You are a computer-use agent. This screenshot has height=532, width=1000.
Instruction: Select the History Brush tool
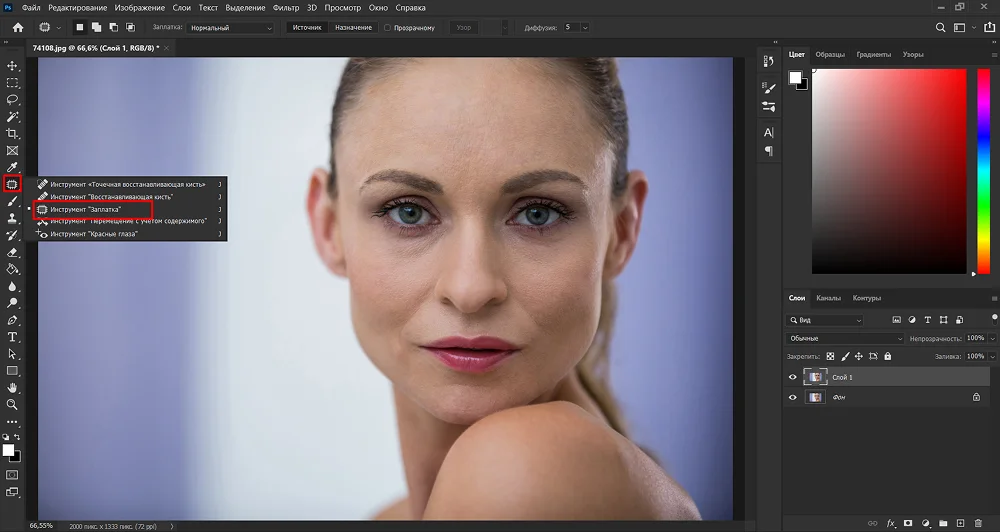[x=12, y=235]
